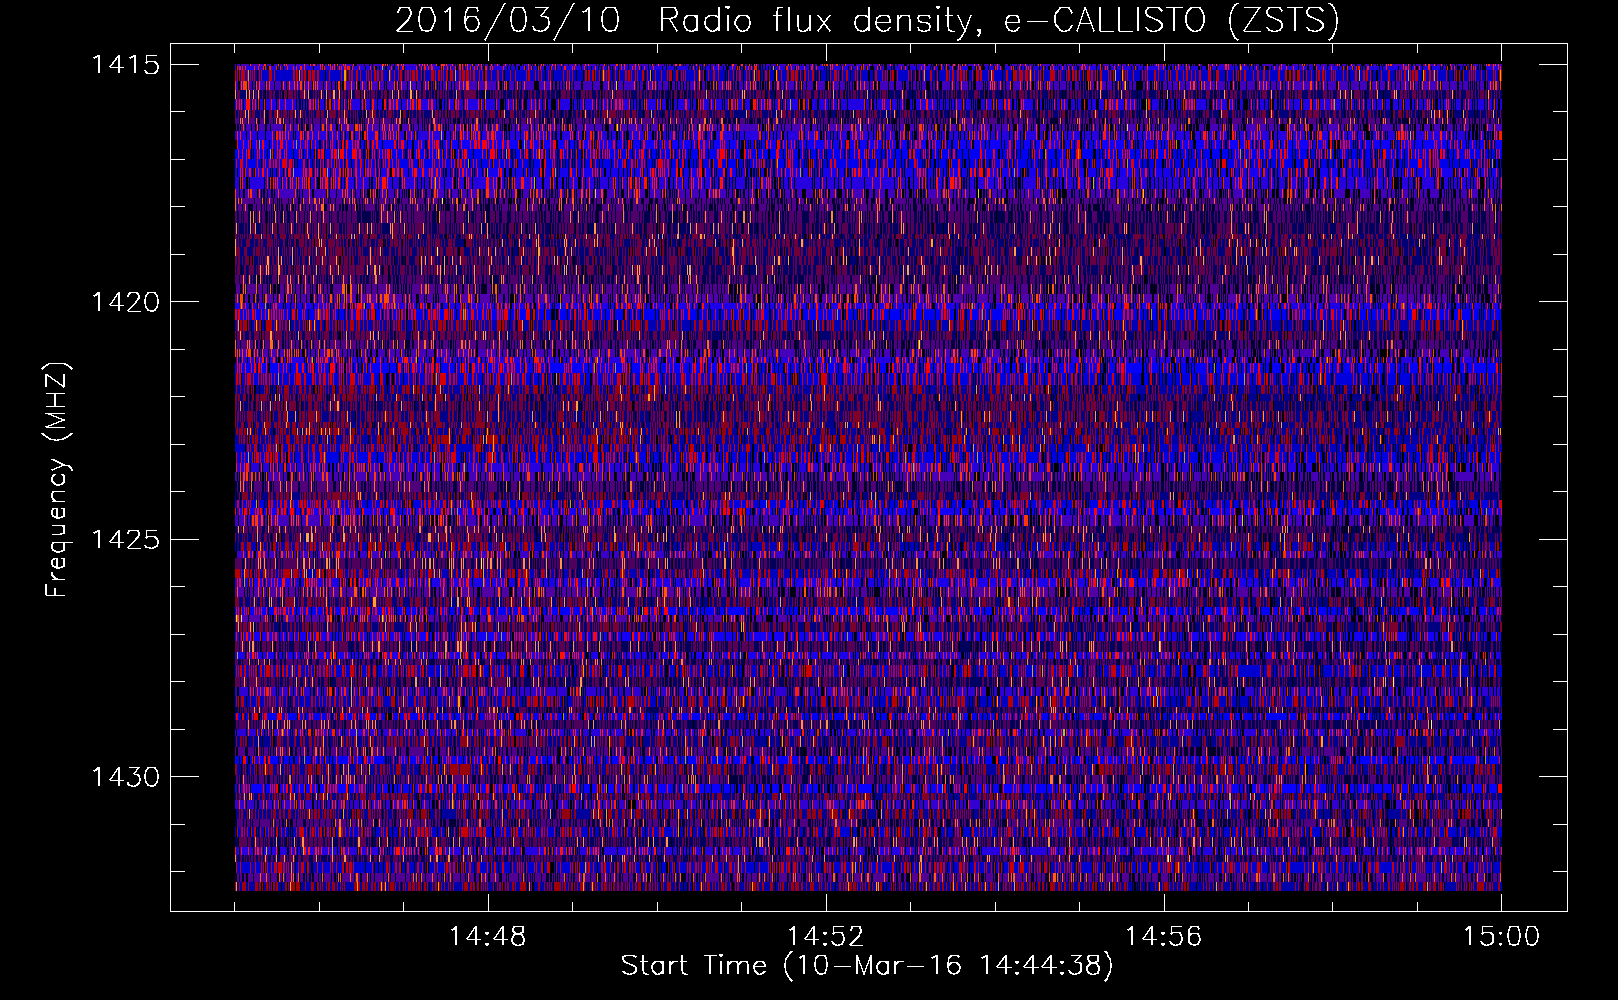Viewport: 1618px width, 1000px height.
Task: Click the 1415 frequency tick label
Action: pyautogui.click(x=125, y=65)
